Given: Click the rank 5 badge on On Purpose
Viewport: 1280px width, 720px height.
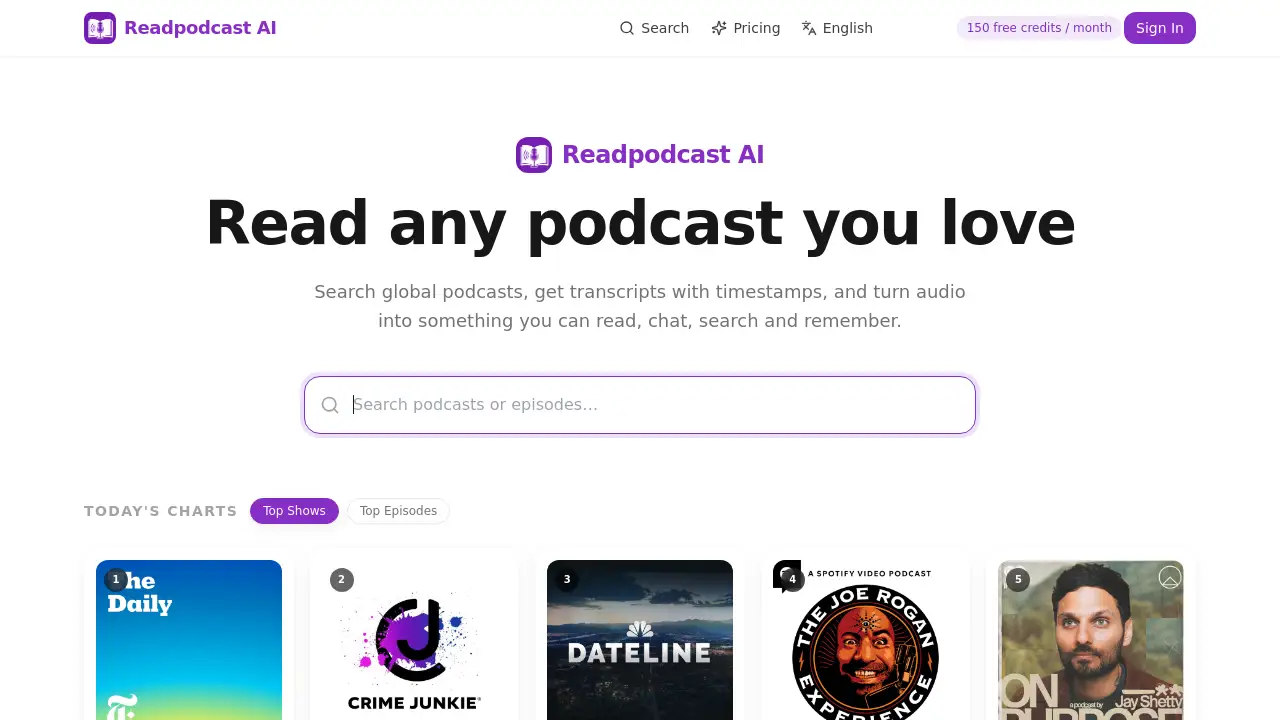Looking at the screenshot, I should tap(1018, 580).
